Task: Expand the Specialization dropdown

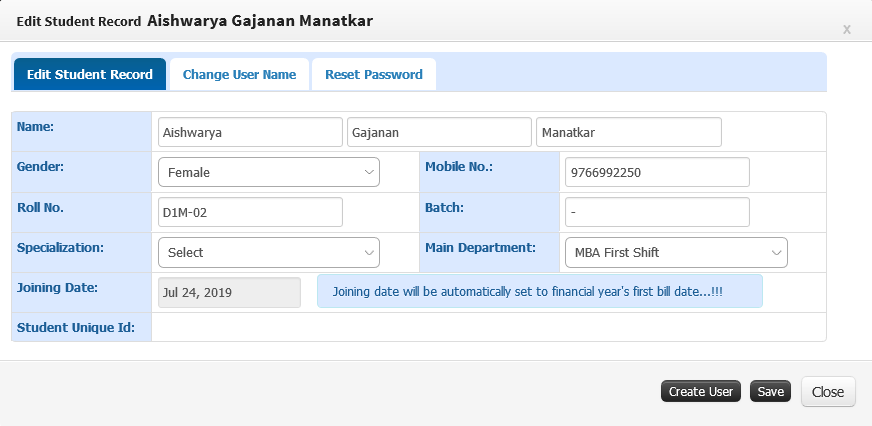Action: pos(269,252)
